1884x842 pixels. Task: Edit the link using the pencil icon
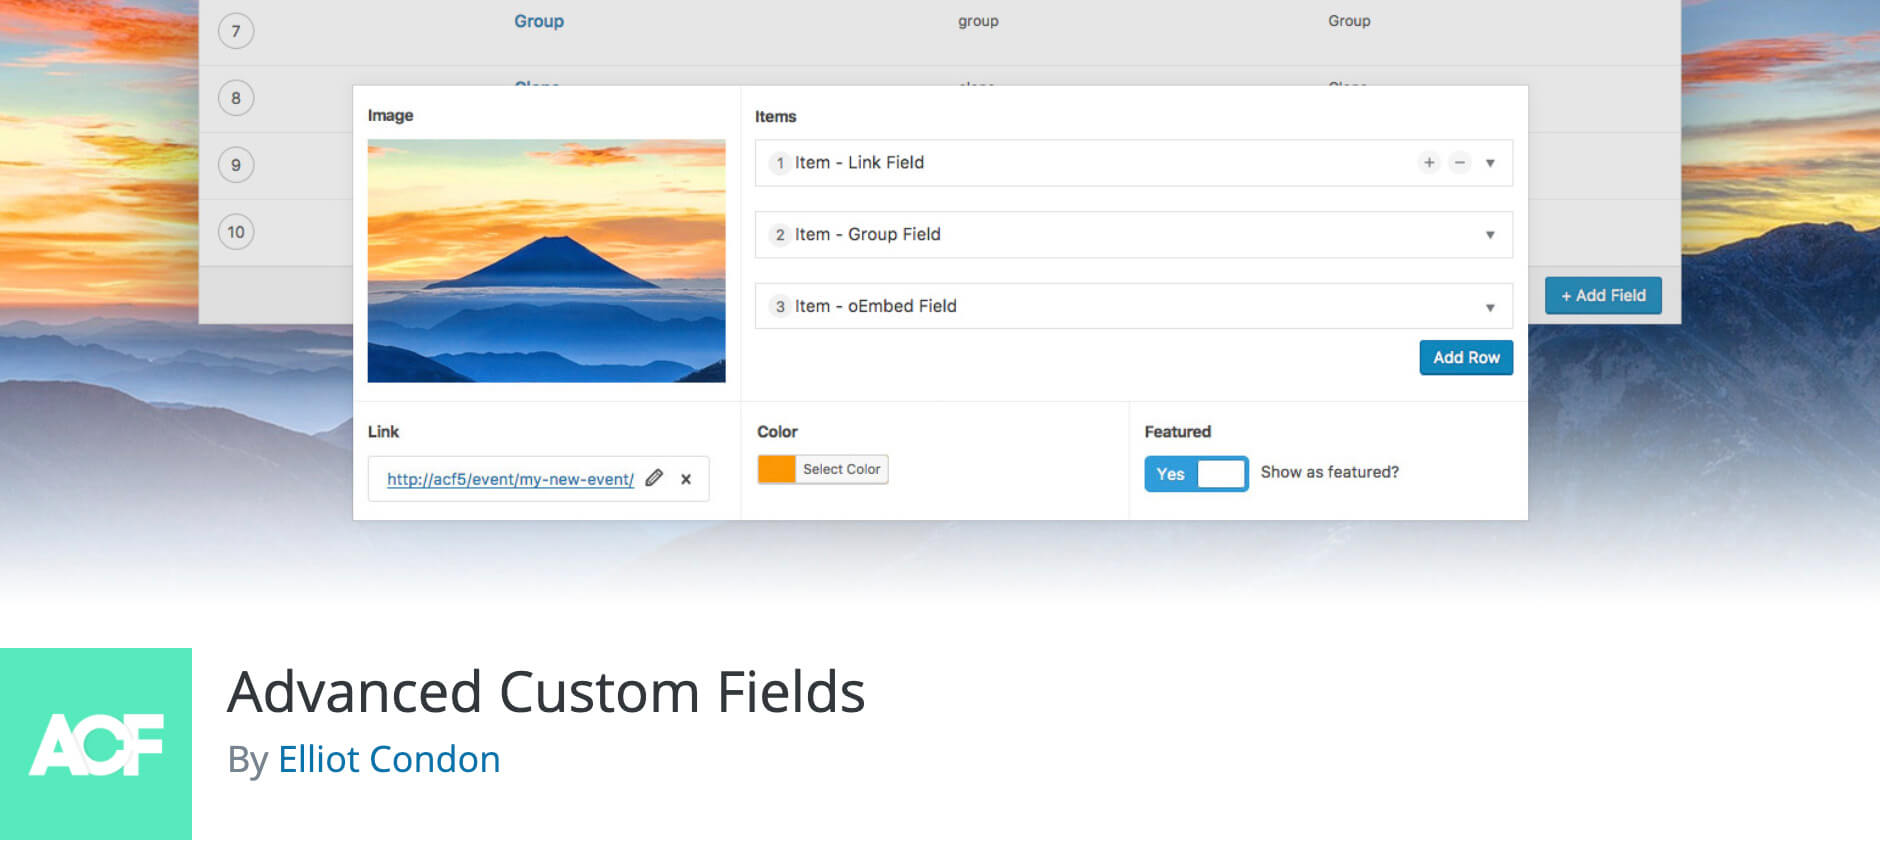[x=654, y=478]
